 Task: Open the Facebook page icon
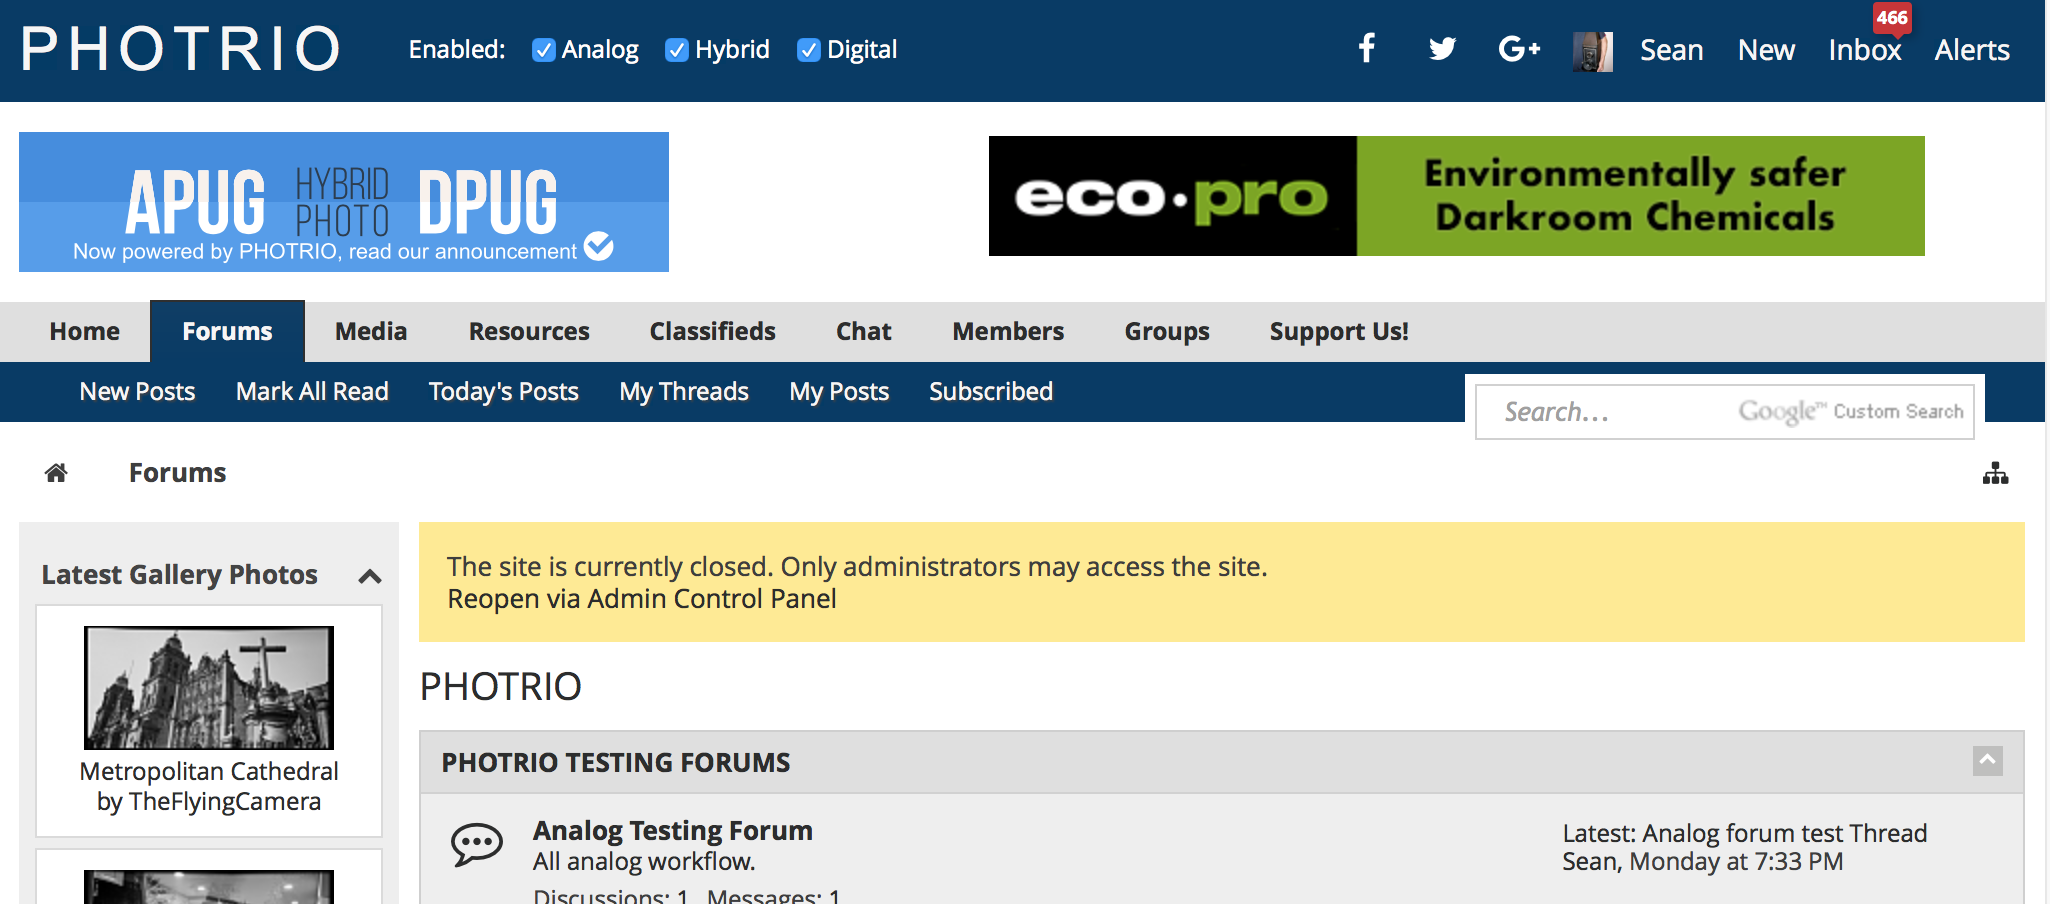[1367, 48]
